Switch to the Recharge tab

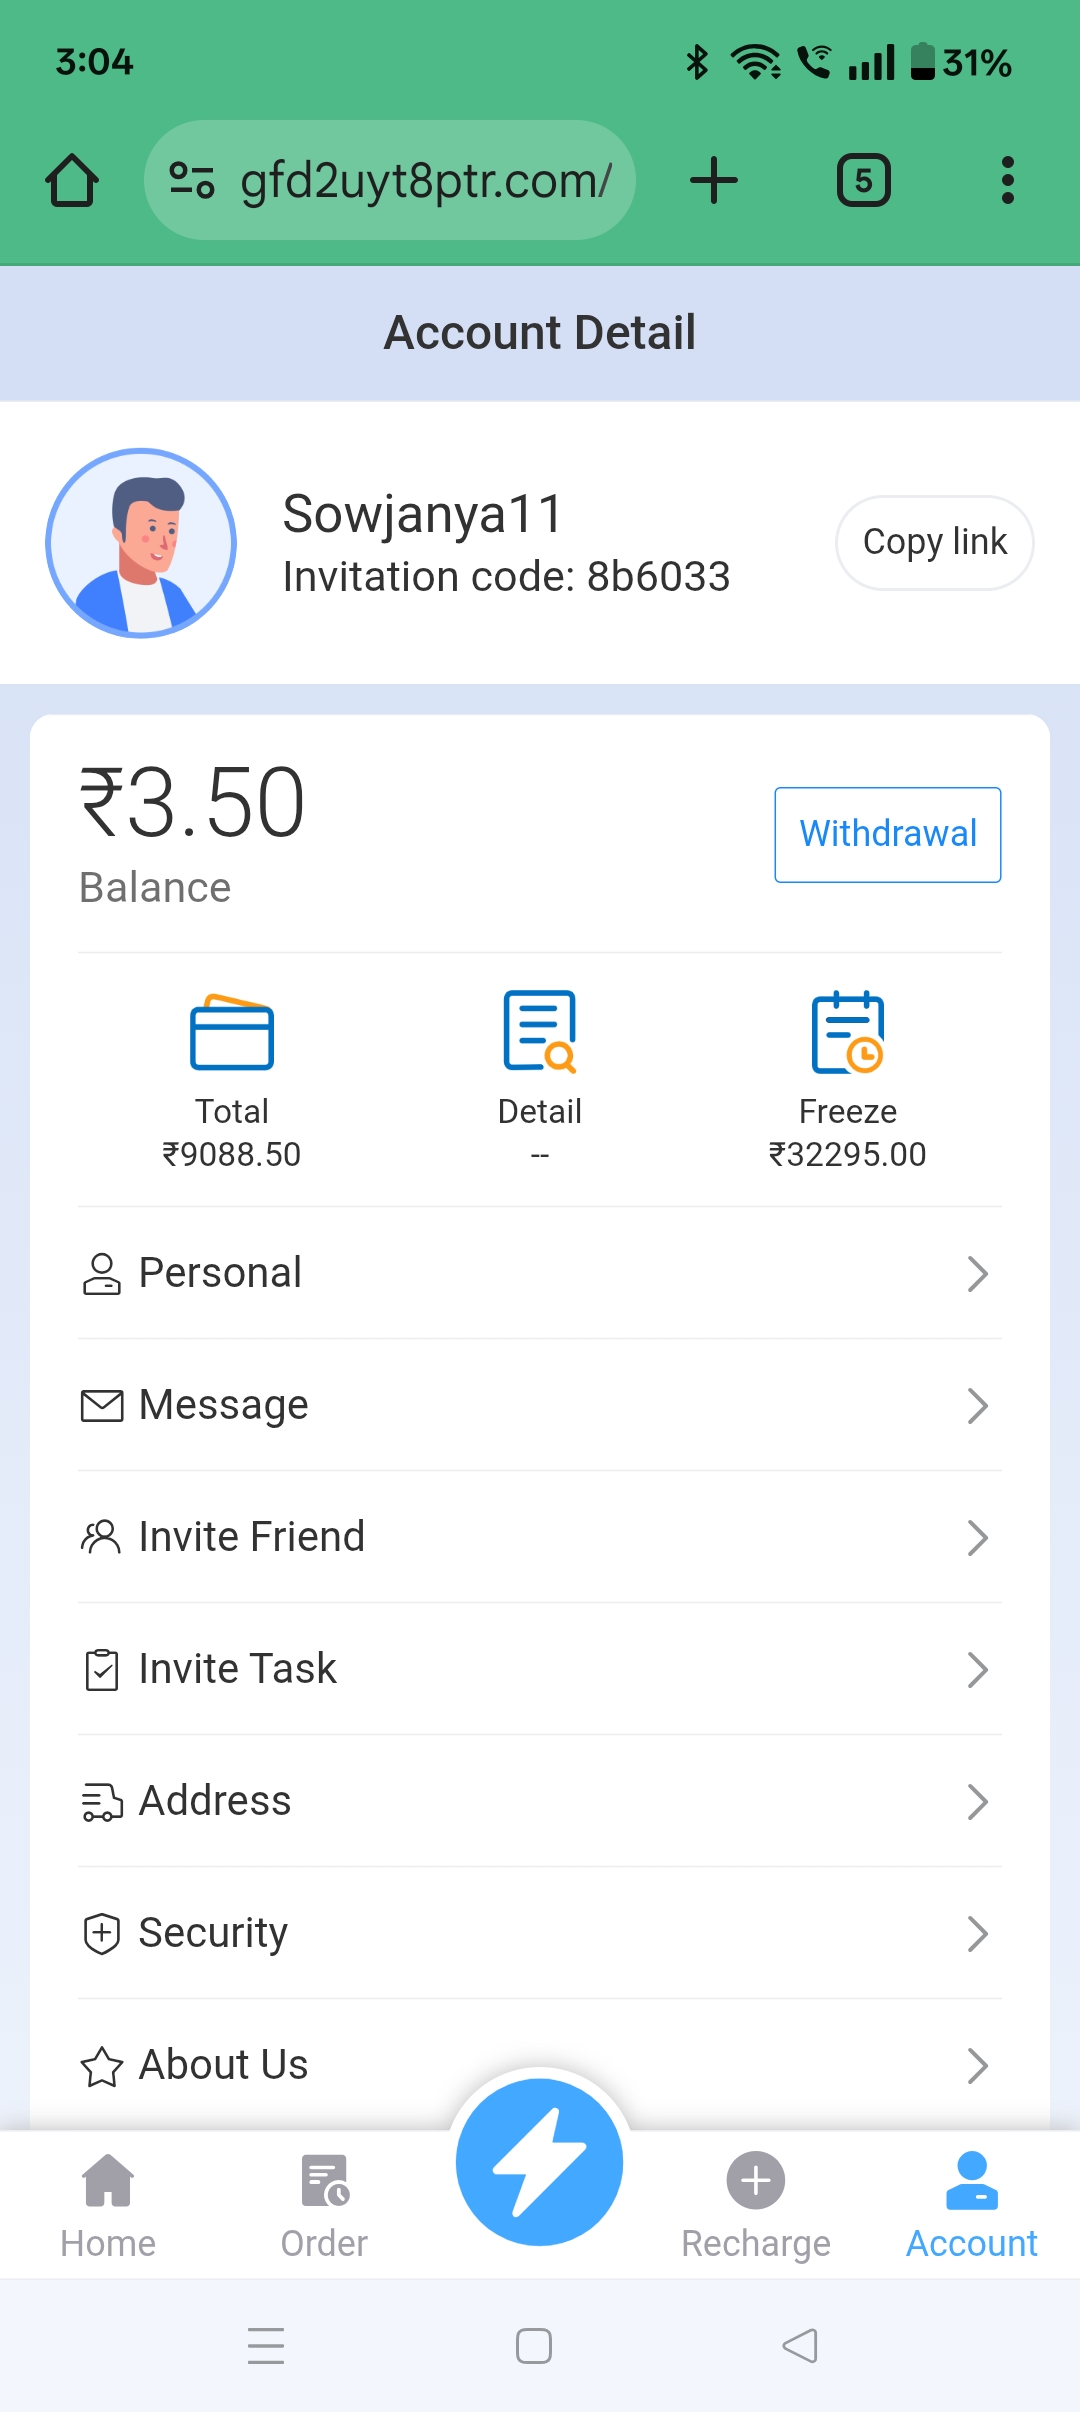click(756, 2204)
